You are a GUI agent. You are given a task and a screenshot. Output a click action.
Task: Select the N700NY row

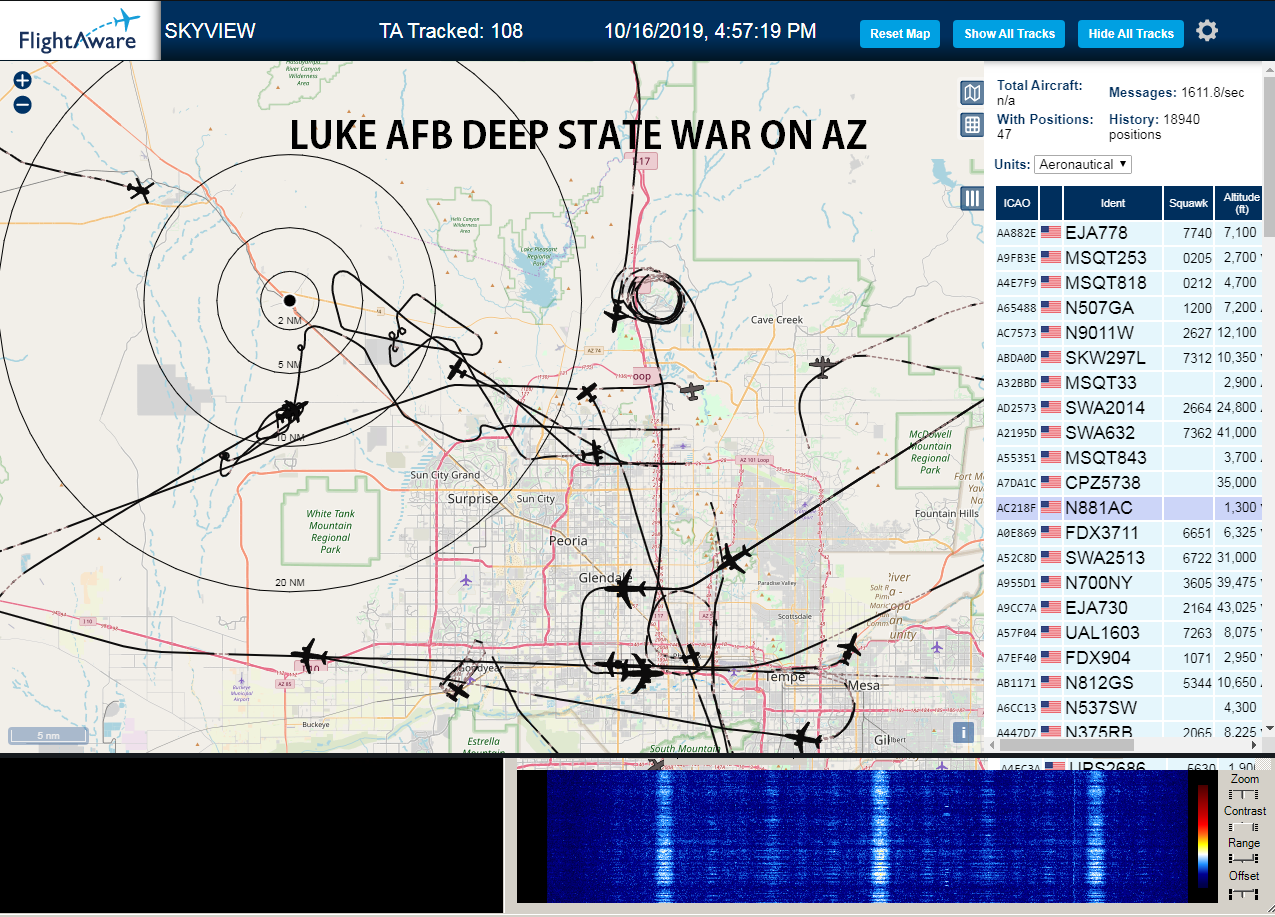click(1130, 582)
